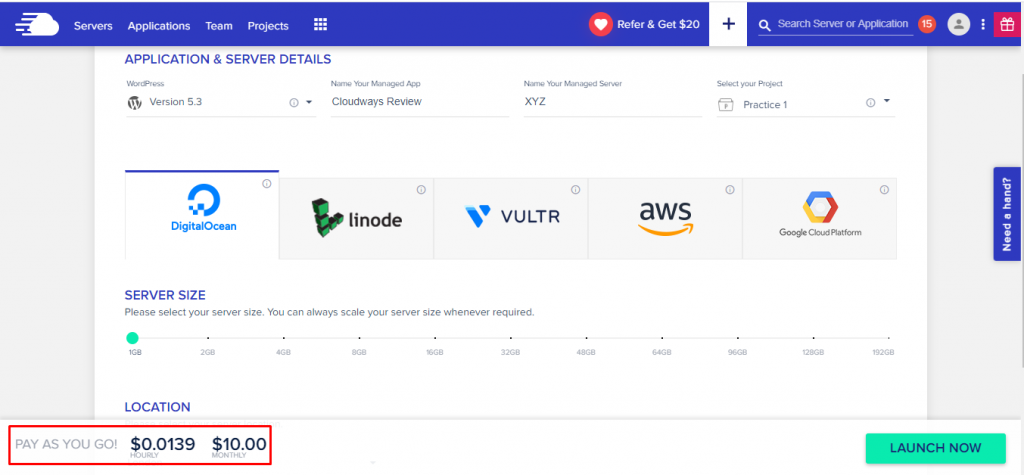Click the plus add button

click(x=728, y=24)
